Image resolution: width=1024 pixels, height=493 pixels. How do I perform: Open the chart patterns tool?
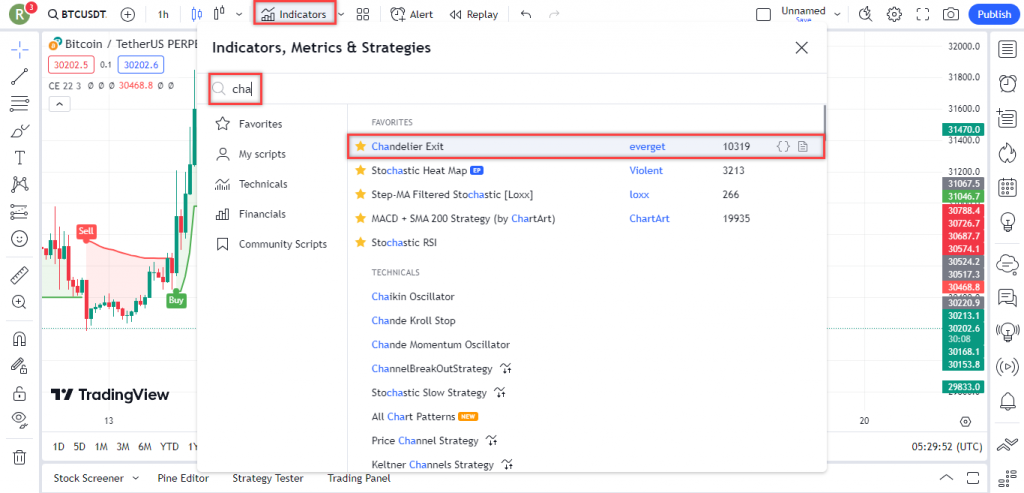(20, 185)
